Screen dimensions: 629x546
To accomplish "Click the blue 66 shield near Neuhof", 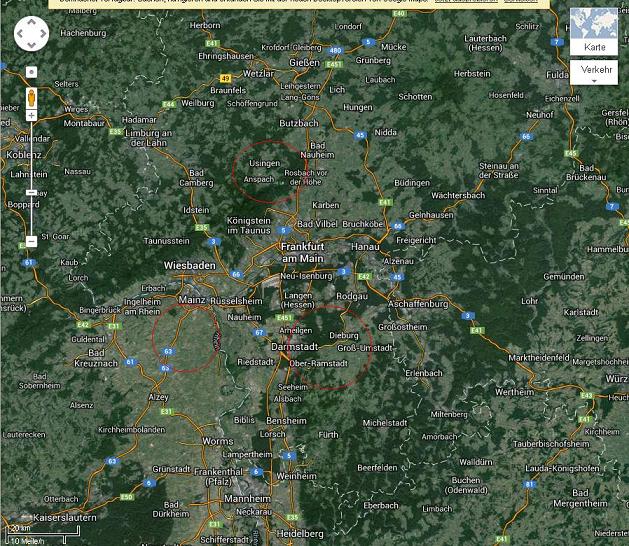I will (526, 136).
